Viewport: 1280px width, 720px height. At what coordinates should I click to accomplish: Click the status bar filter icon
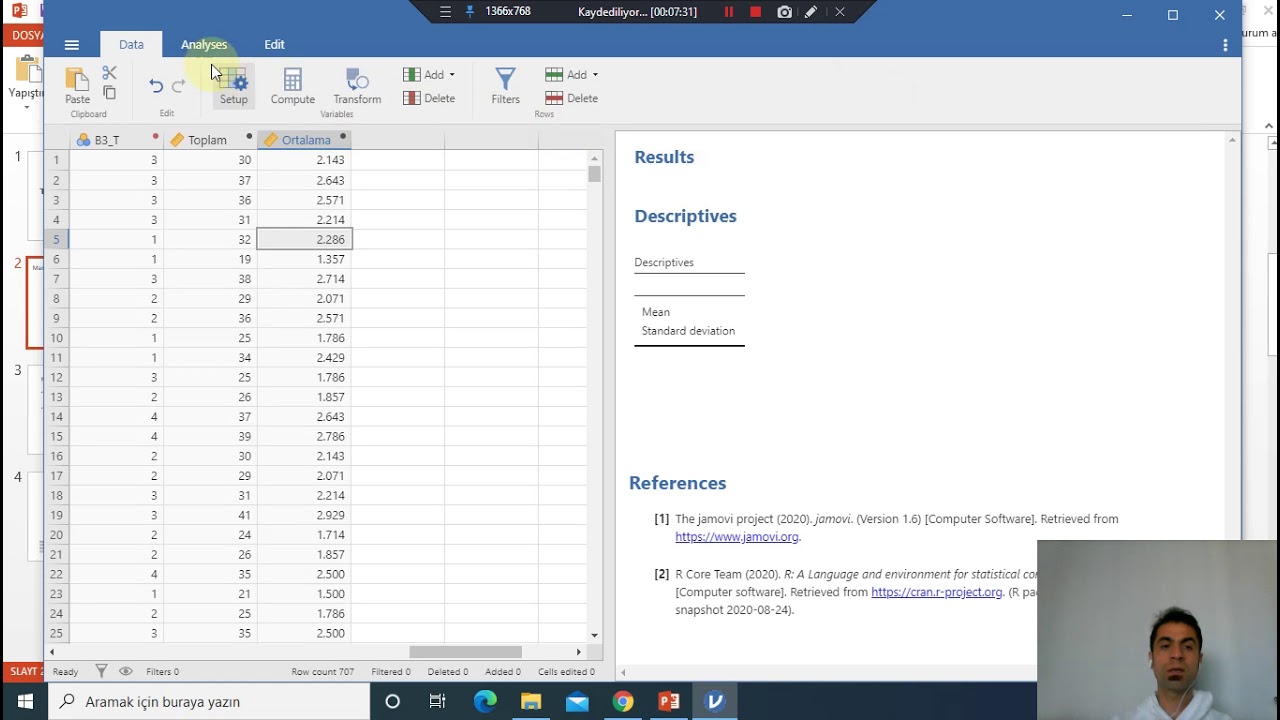[x=101, y=671]
